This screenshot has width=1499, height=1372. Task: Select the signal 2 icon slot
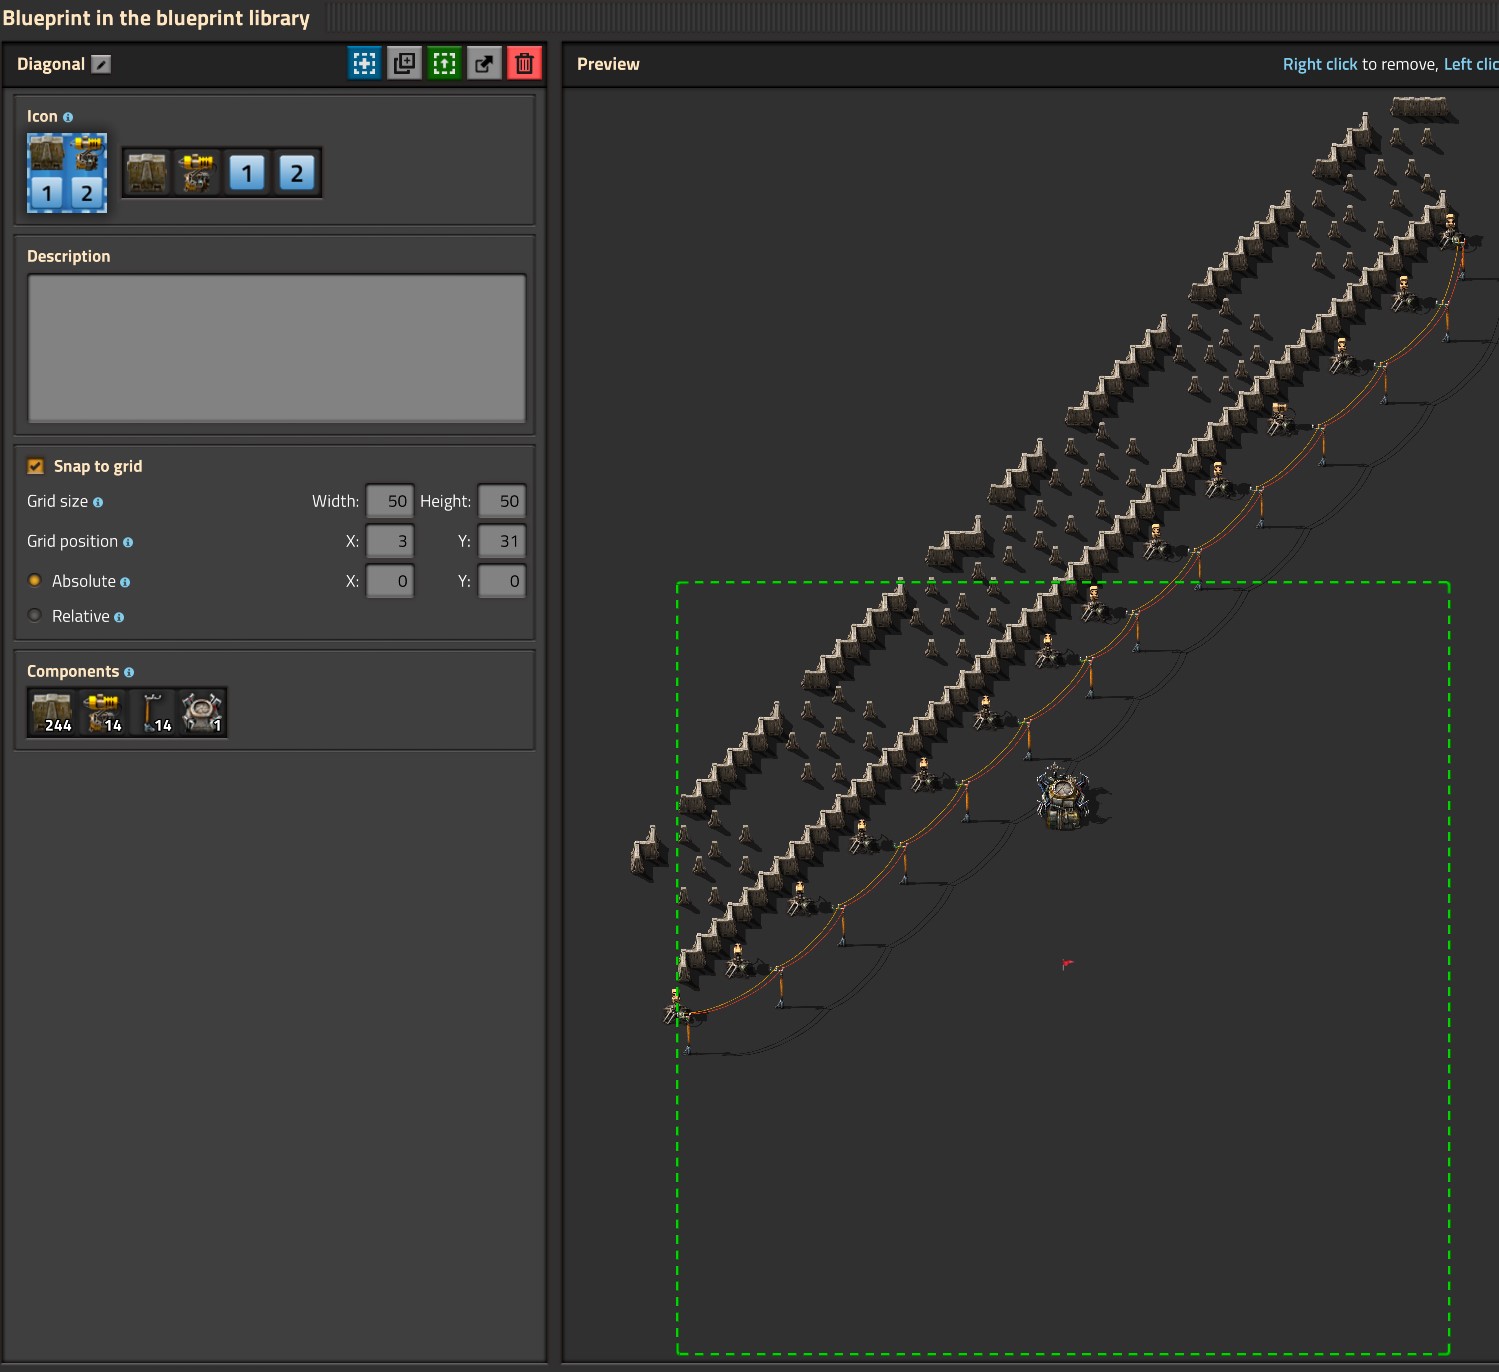(297, 173)
